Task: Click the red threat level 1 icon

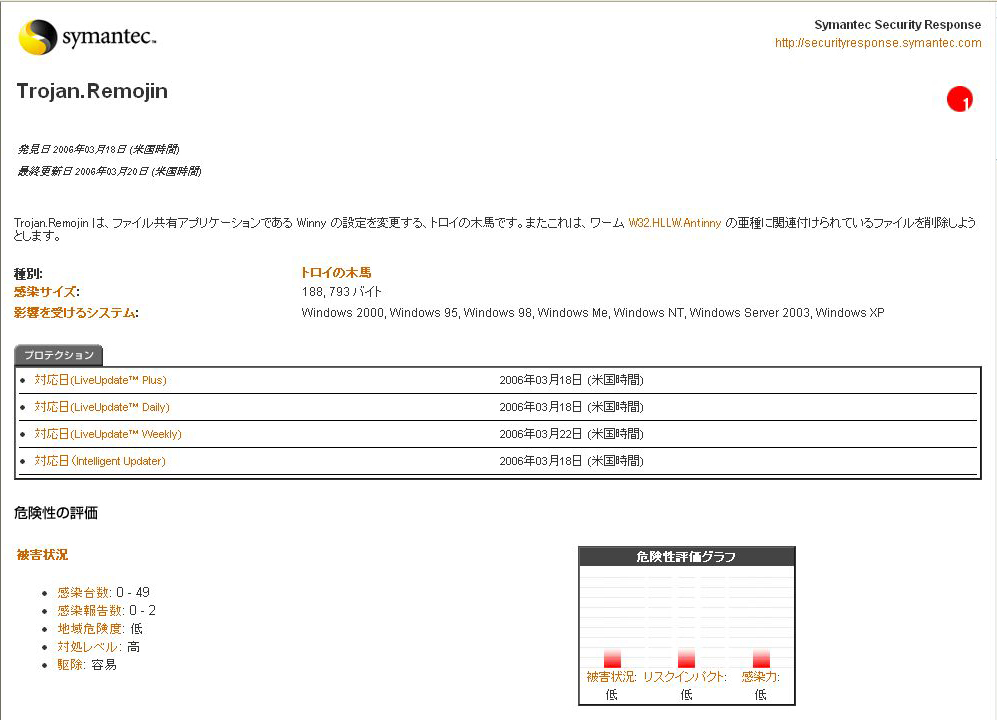Action: (x=959, y=99)
